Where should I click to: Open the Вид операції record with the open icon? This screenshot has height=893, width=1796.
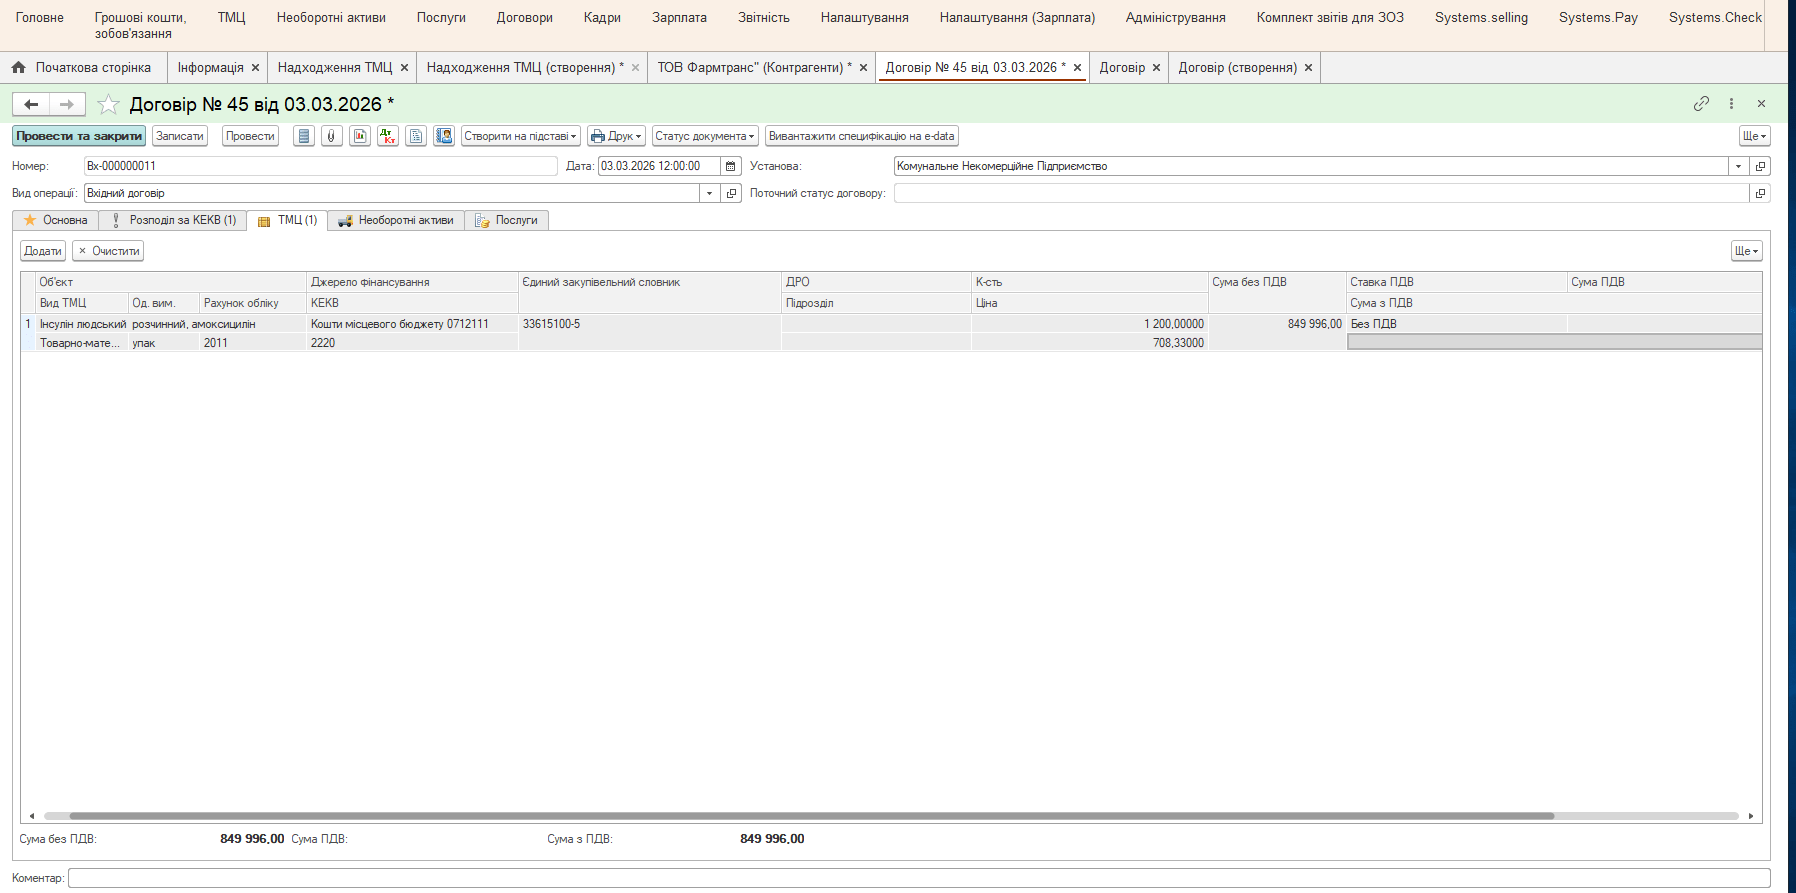pos(732,193)
